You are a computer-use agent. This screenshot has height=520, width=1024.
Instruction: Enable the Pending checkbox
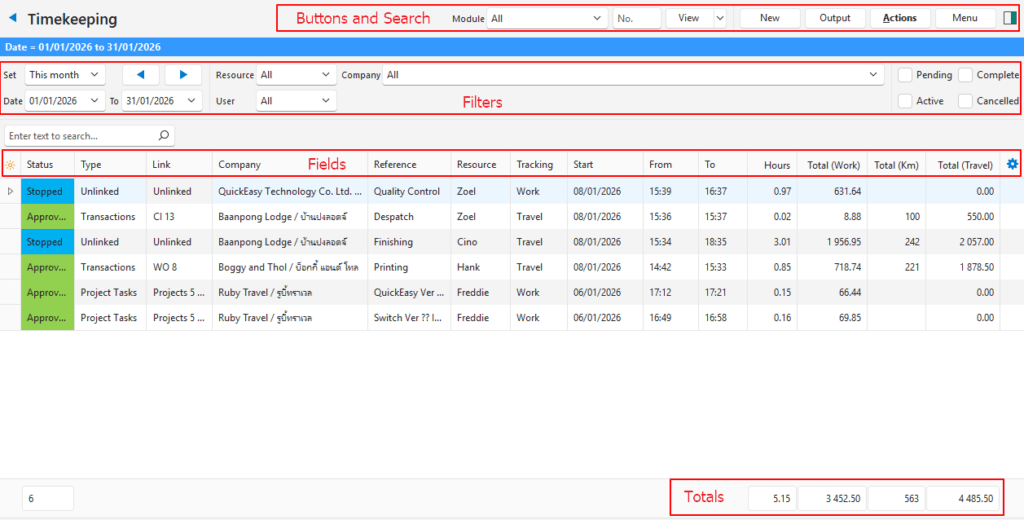[x=905, y=75]
